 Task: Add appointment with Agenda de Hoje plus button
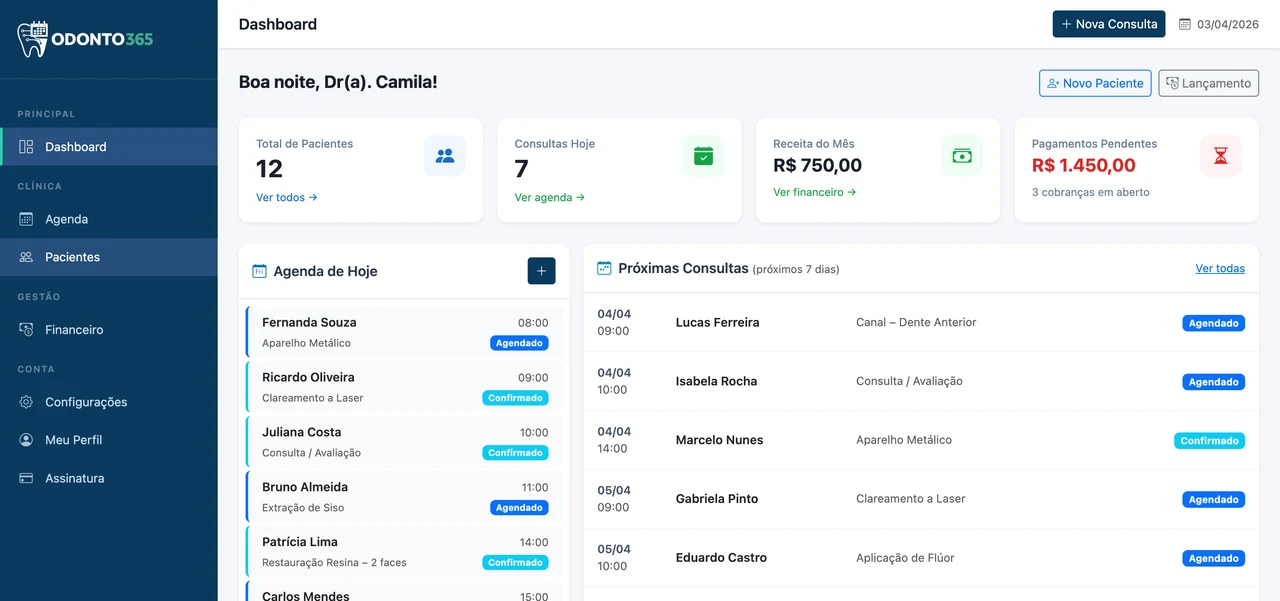(541, 271)
